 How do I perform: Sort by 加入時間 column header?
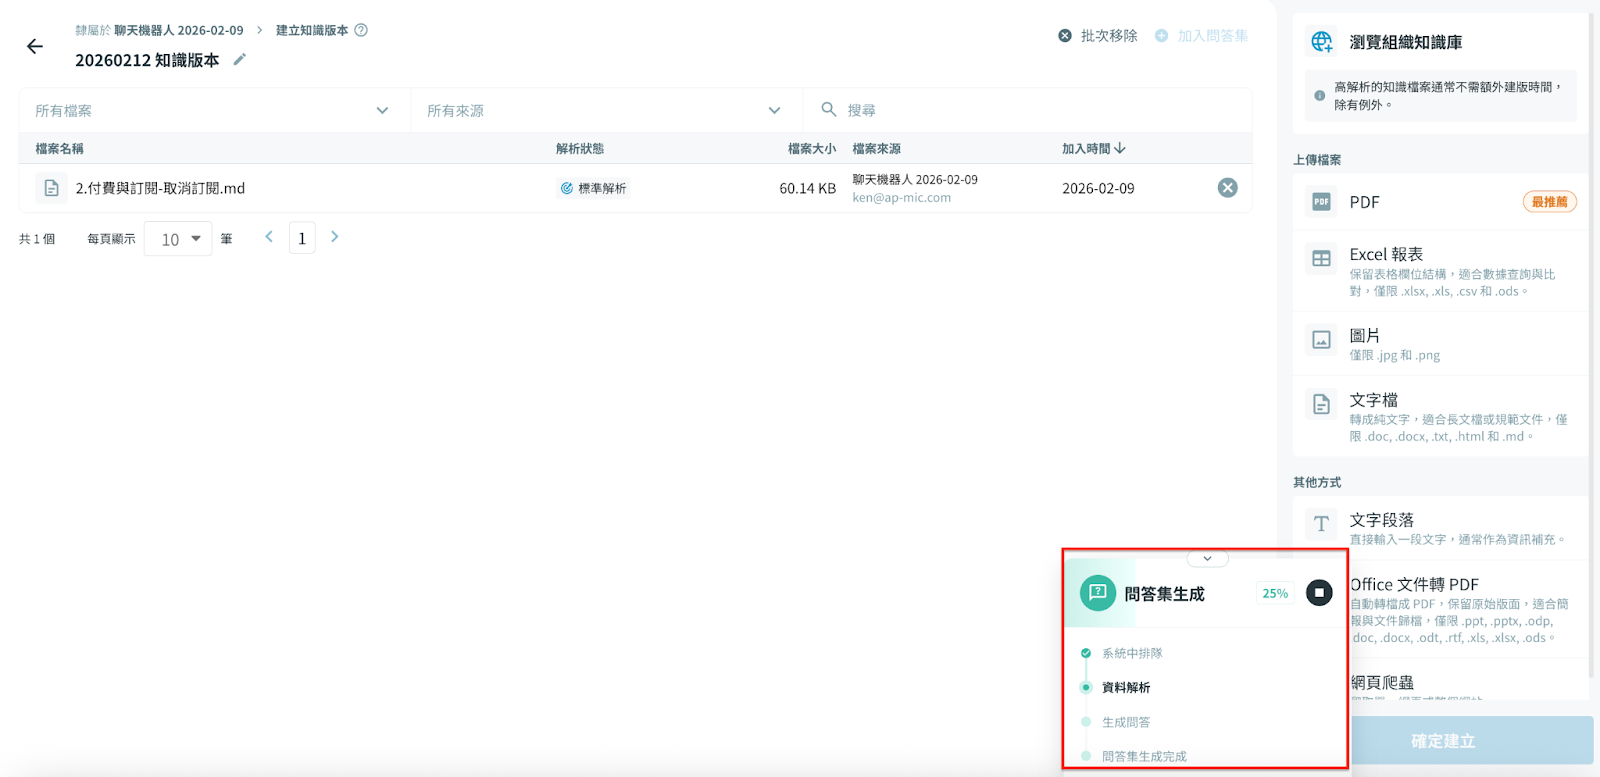point(1093,149)
